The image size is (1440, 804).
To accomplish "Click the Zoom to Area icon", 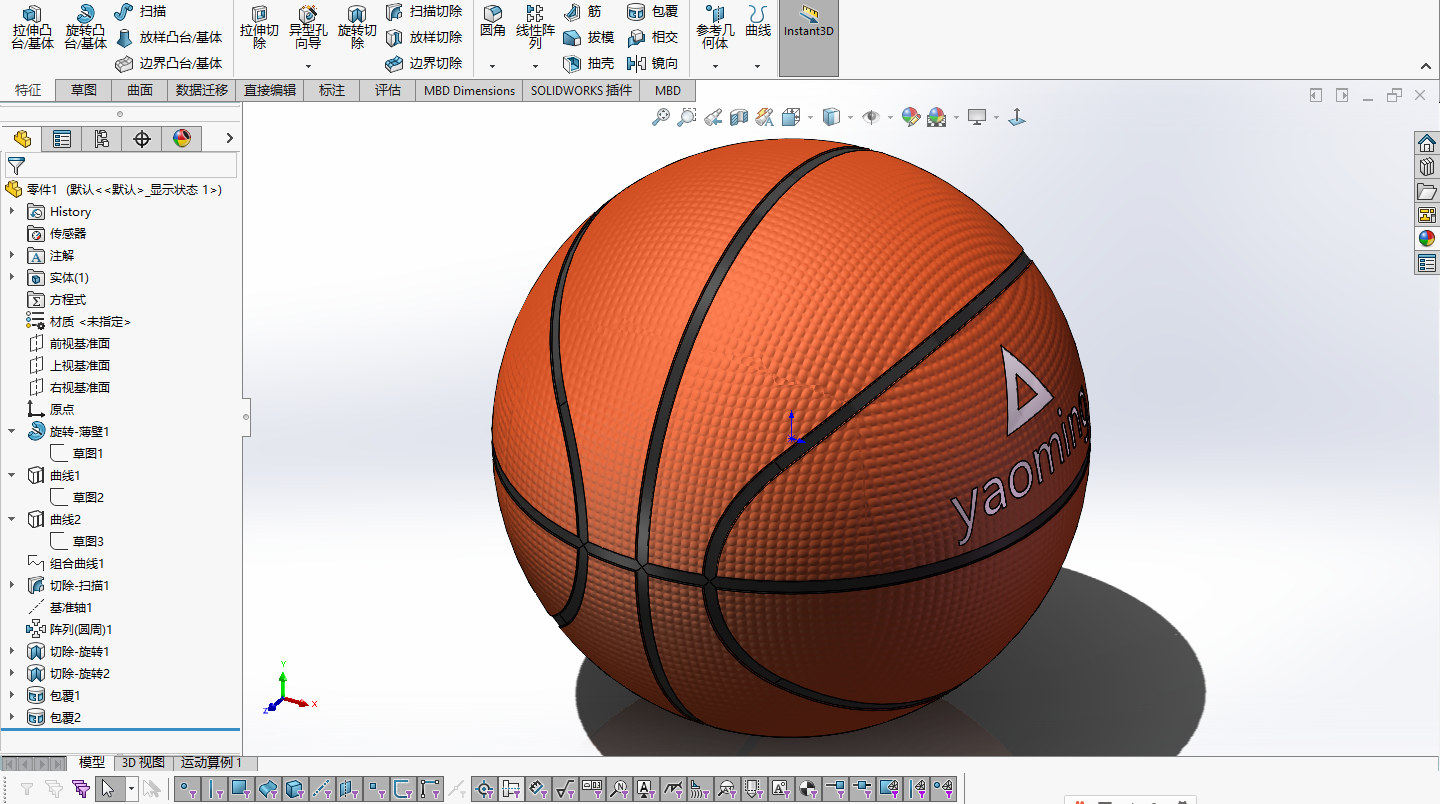I will click(x=687, y=117).
